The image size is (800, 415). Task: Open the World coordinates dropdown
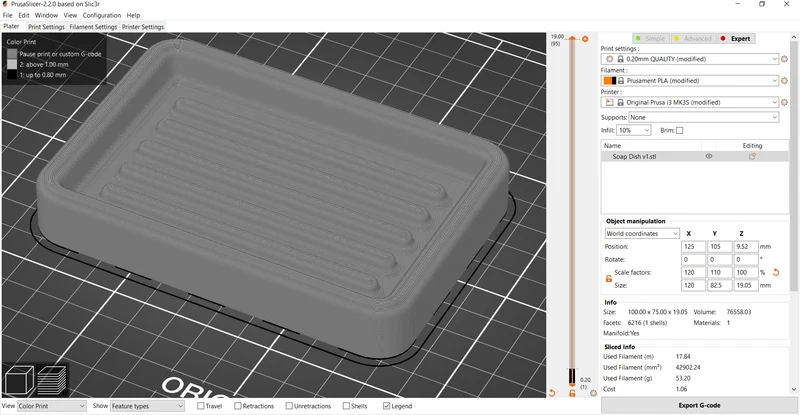(642, 234)
